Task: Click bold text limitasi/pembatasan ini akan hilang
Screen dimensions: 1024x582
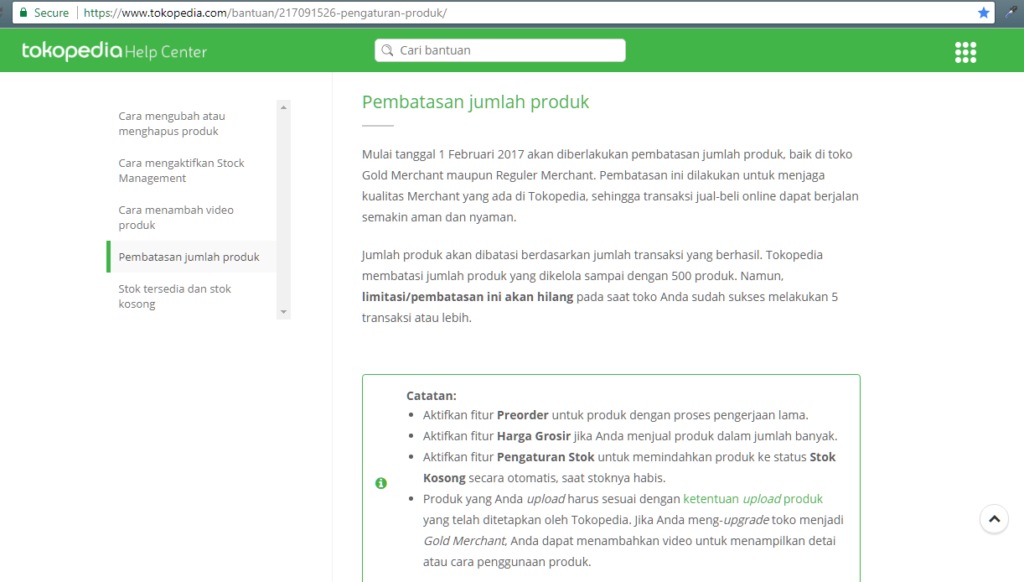Action: point(468,297)
